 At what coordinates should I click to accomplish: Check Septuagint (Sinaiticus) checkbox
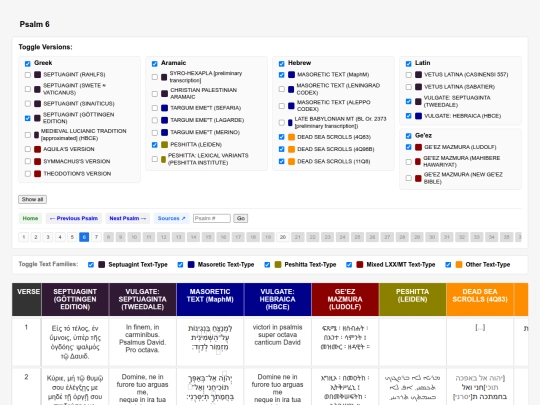point(28,104)
